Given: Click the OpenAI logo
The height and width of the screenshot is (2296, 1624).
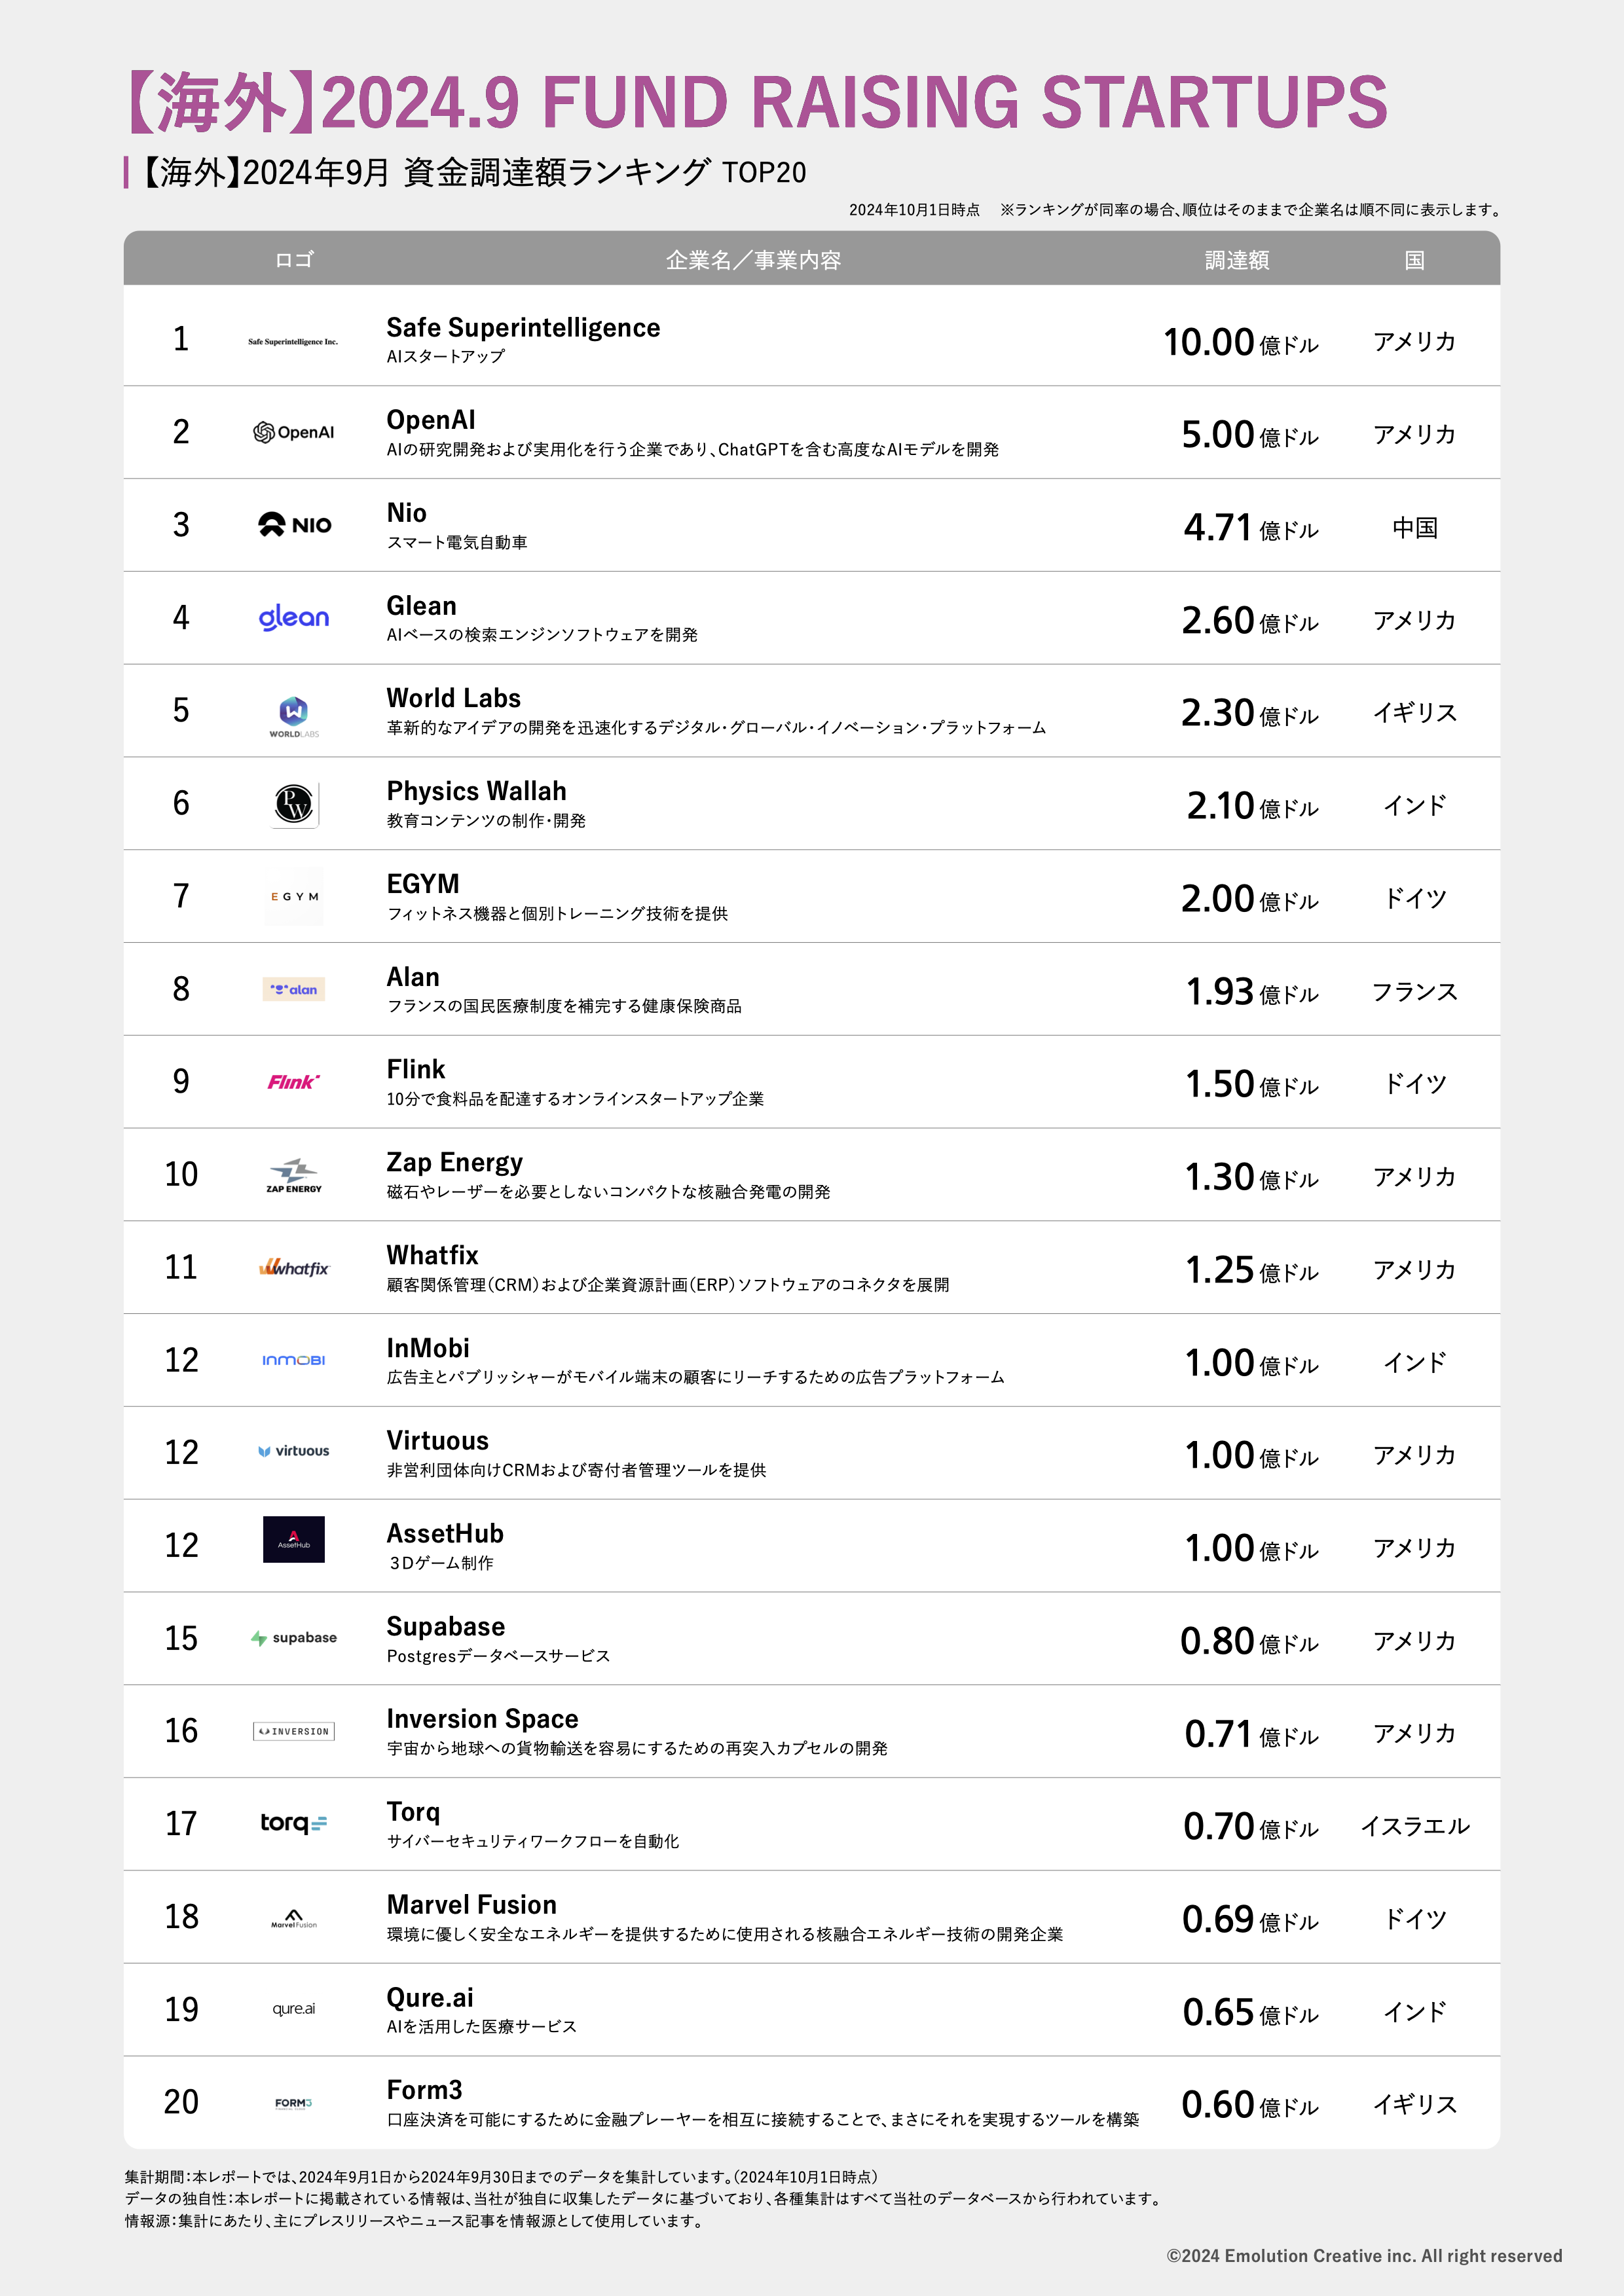Looking at the screenshot, I should pos(293,432).
